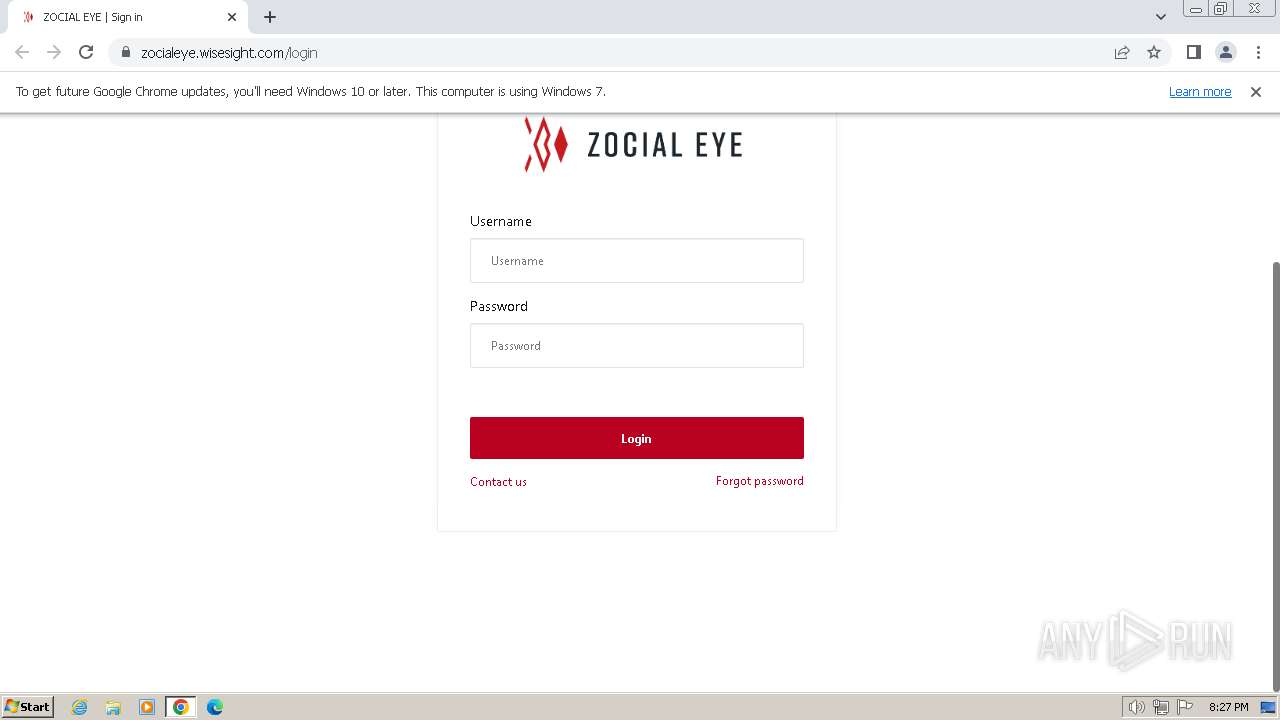Click the volume speaker tray icon

pos(1136,707)
